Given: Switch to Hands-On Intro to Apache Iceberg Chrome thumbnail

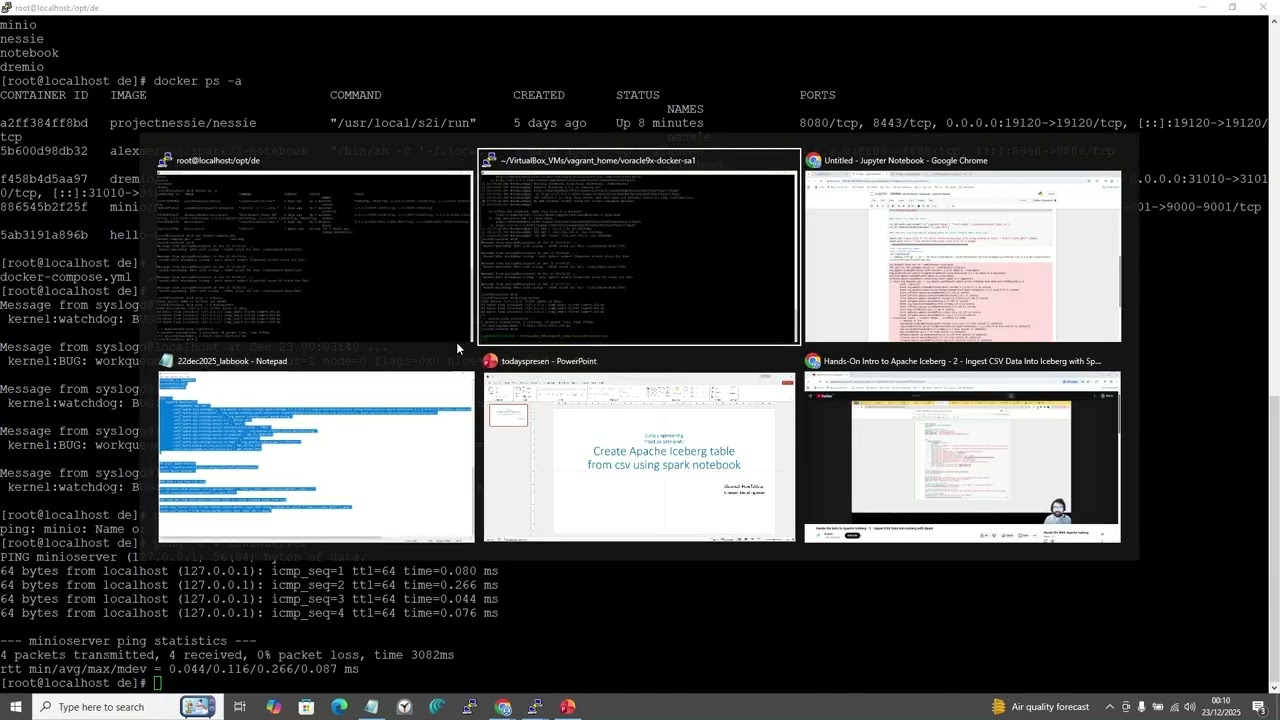Looking at the screenshot, I should click(x=963, y=457).
